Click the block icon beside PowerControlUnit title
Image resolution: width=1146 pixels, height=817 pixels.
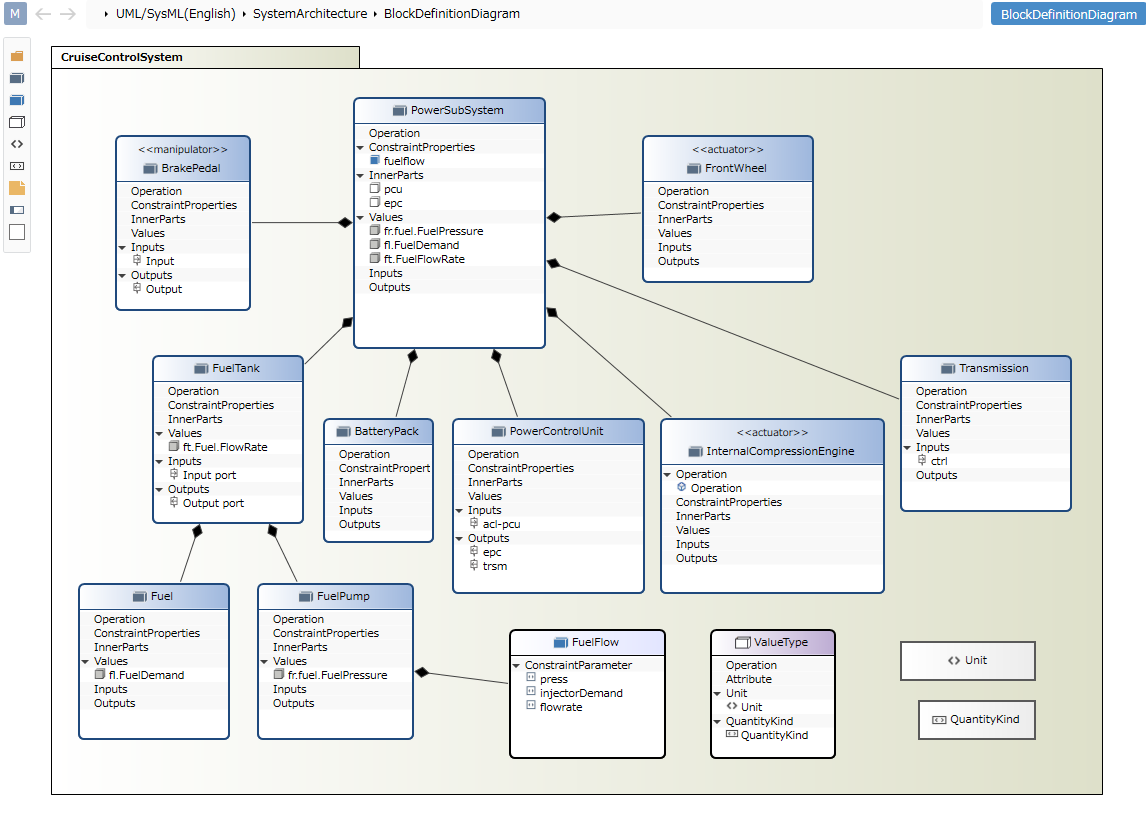pos(498,431)
